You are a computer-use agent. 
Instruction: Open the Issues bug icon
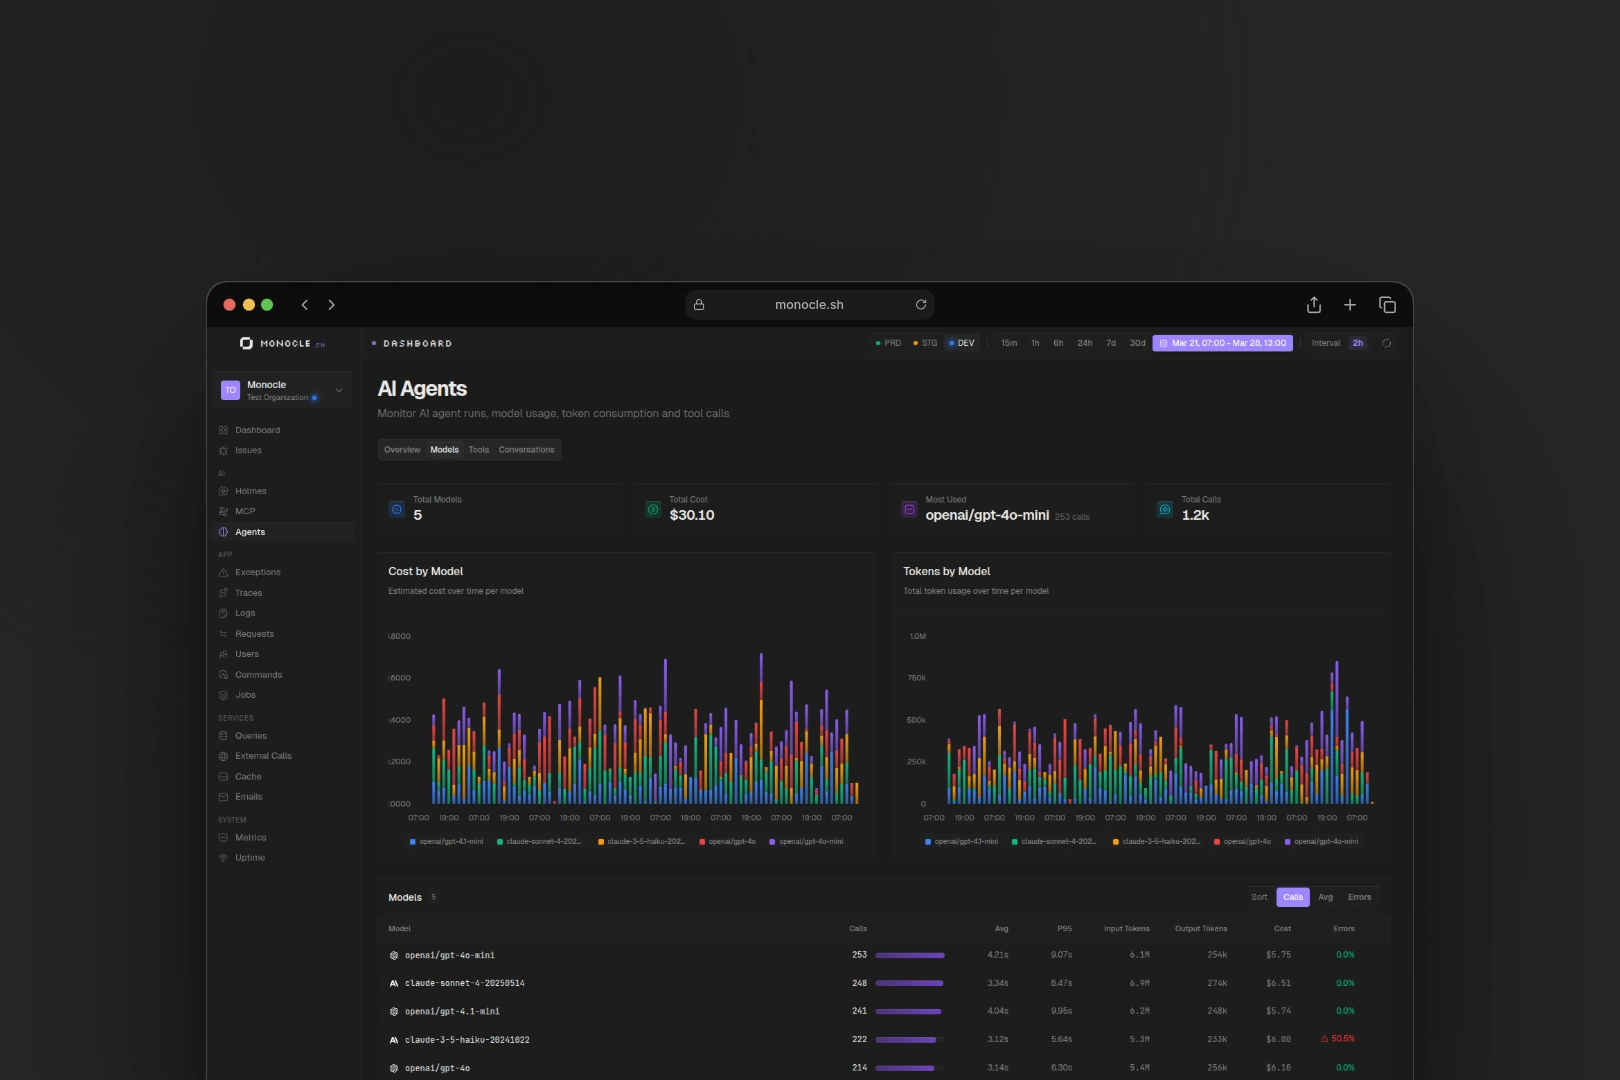[x=223, y=451]
